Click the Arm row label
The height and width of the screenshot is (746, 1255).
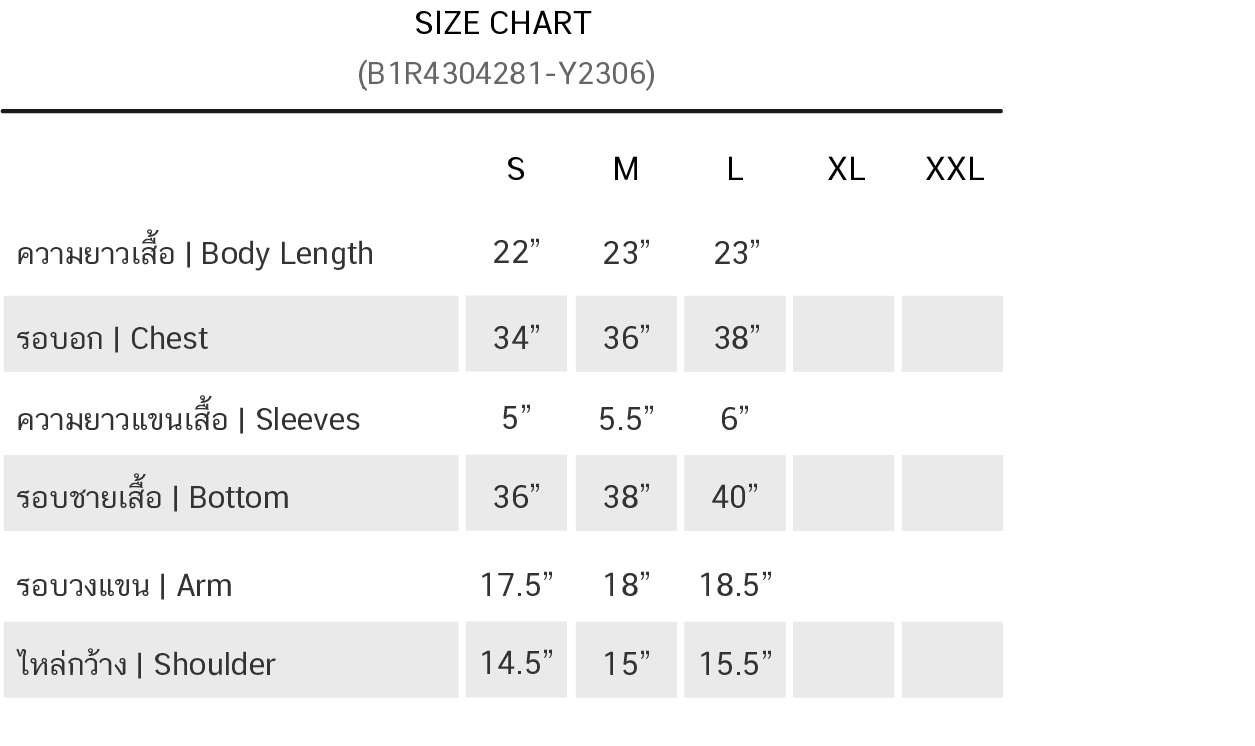tap(124, 585)
